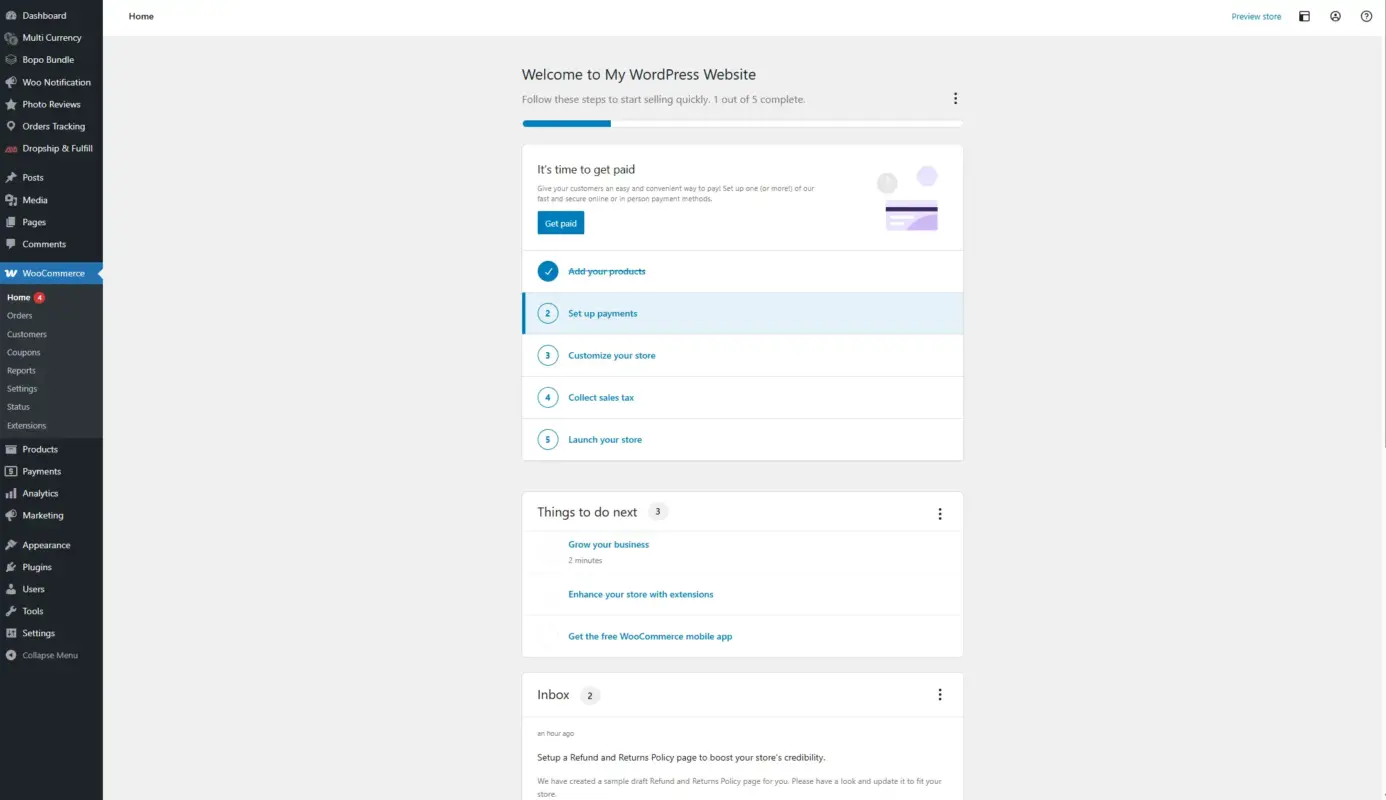Click the step 5 number circle
This screenshot has height=800, width=1386.
click(x=548, y=439)
